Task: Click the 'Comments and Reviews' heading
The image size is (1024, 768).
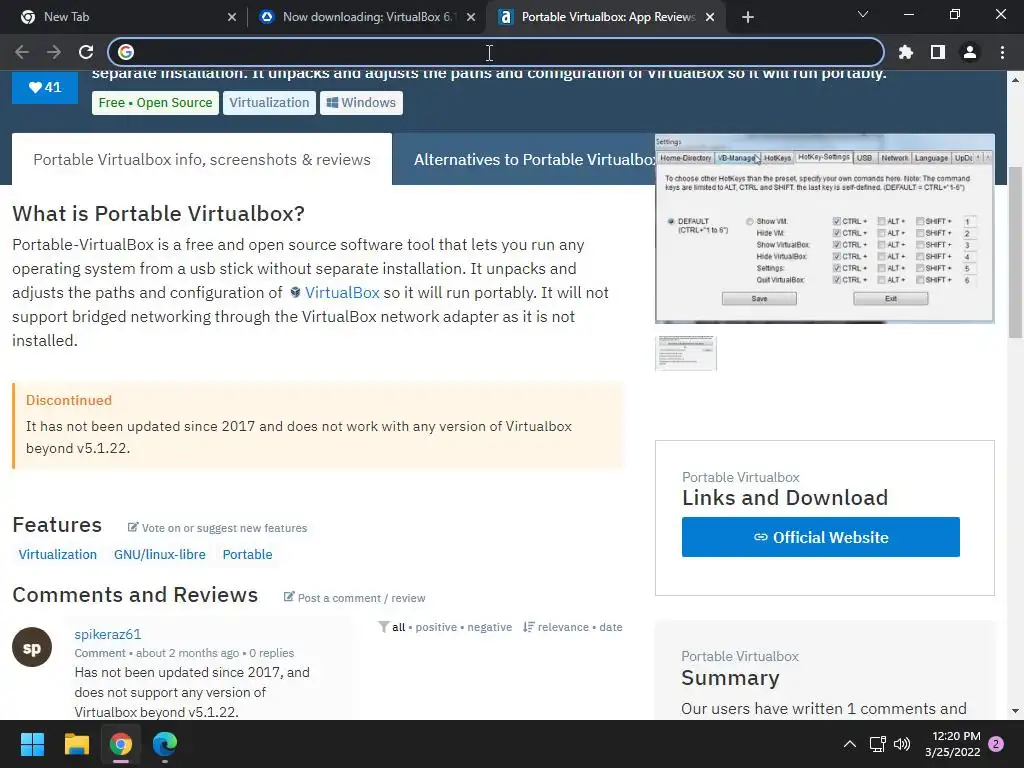Action: [135, 595]
